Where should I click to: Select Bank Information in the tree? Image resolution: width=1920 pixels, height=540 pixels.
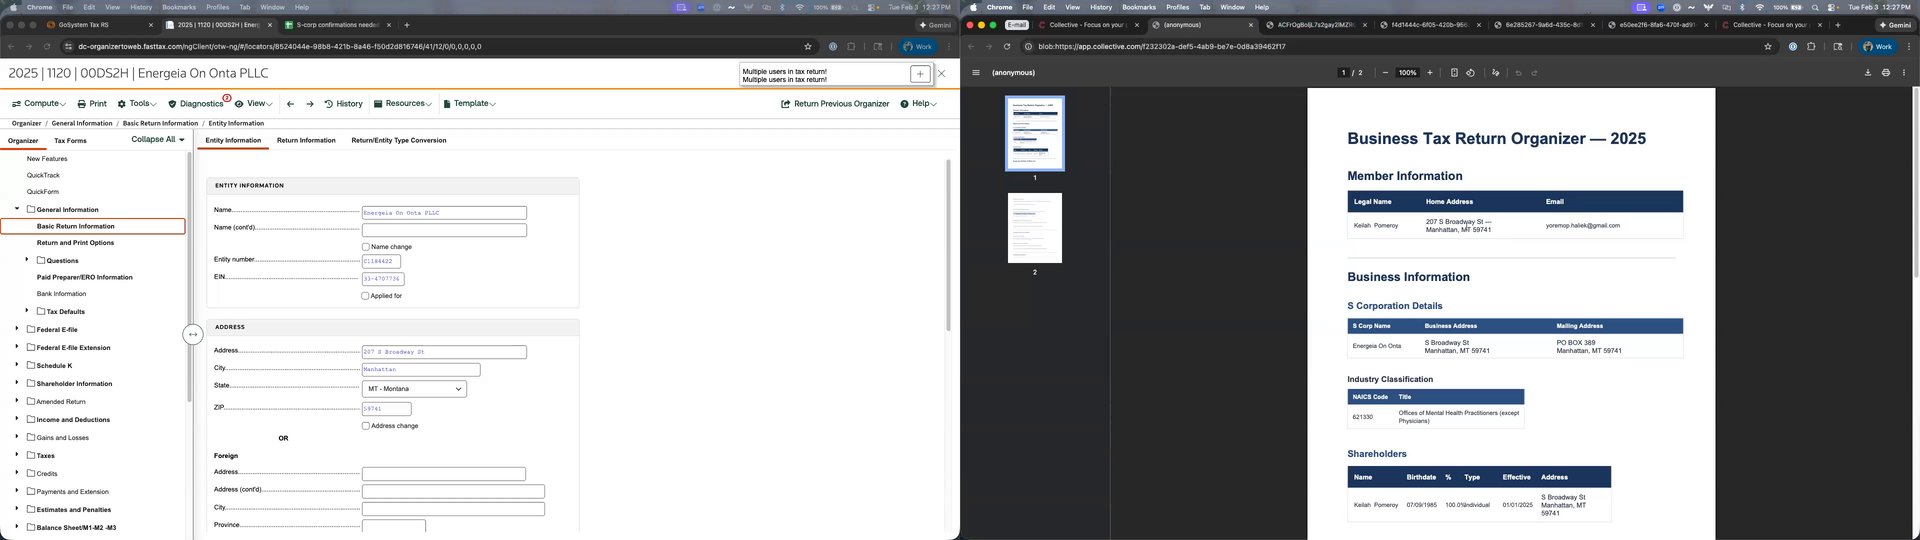point(62,294)
